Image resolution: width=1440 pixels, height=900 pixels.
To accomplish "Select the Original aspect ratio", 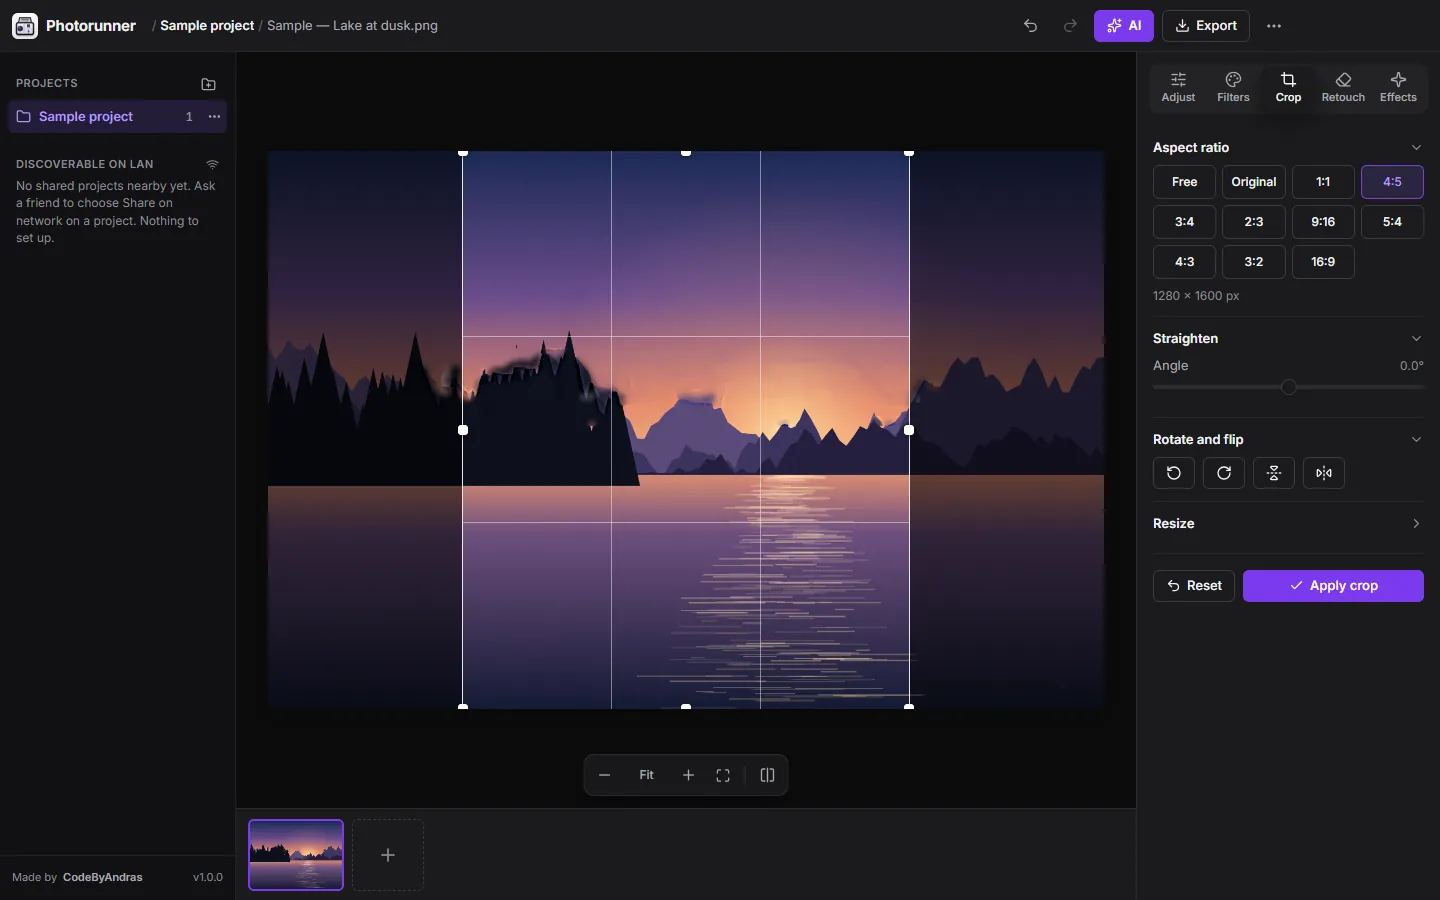I will pyautogui.click(x=1254, y=182).
